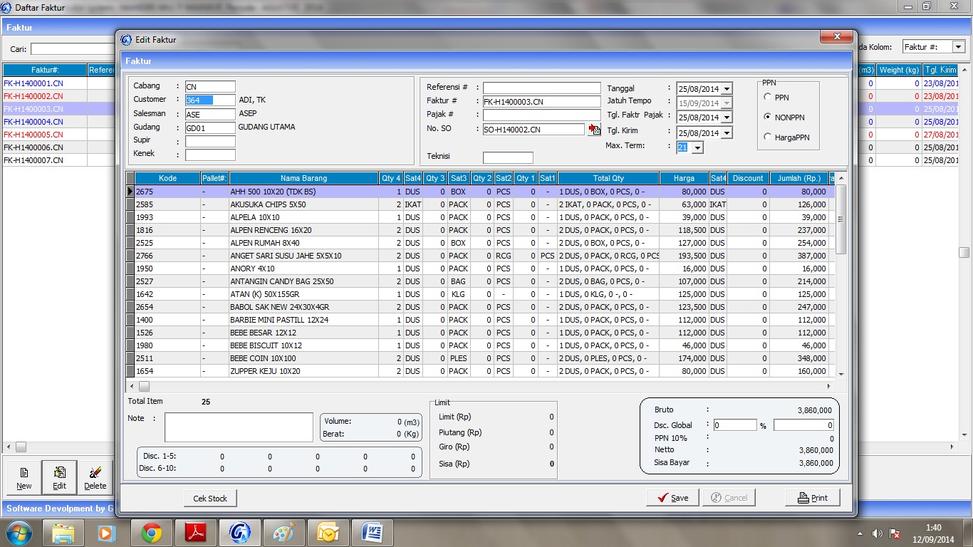Click the Dsc. Global amount field
973x547 pixels.
tap(804, 425)
